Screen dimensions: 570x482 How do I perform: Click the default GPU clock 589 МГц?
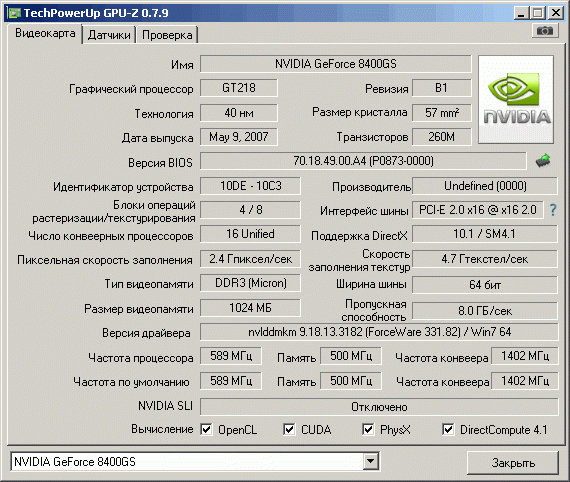tap(231, 381)
